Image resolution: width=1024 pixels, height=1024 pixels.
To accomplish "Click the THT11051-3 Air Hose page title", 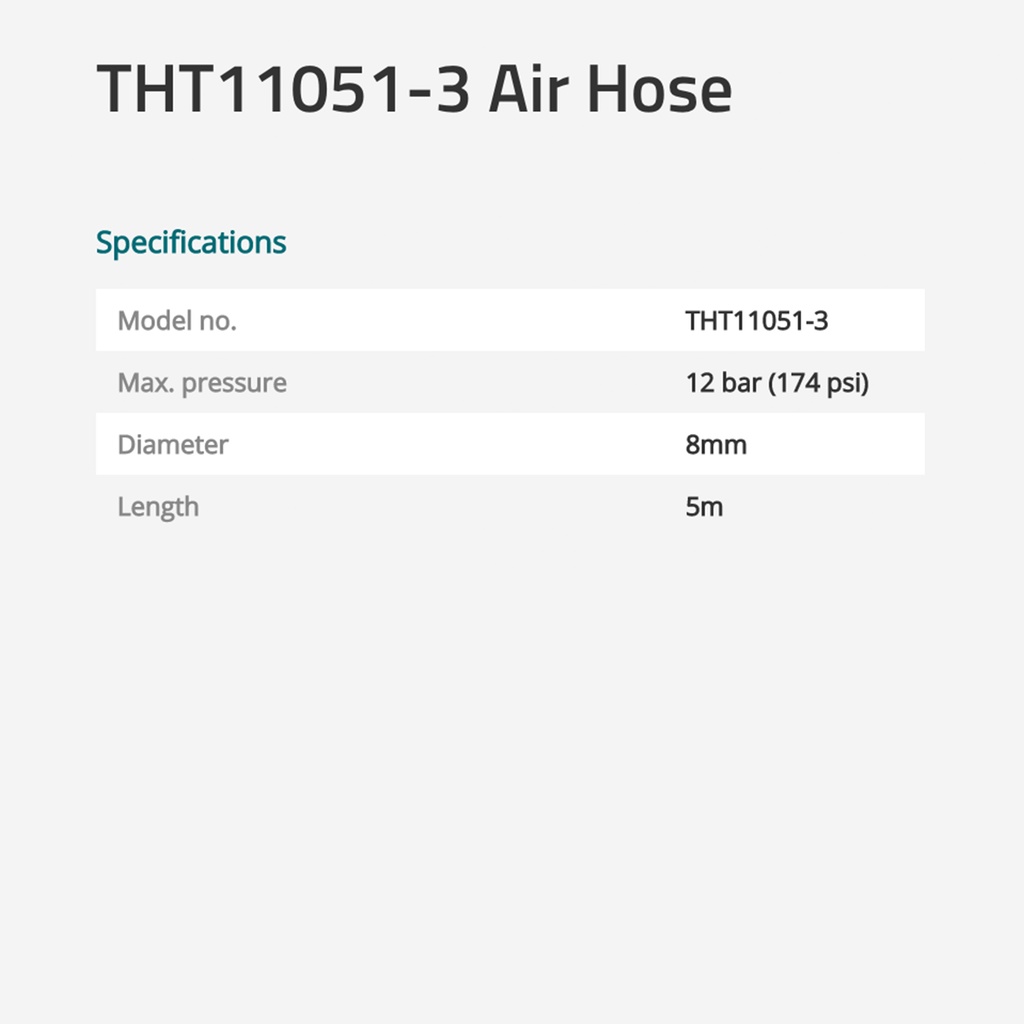I will (x=414, y=88).
